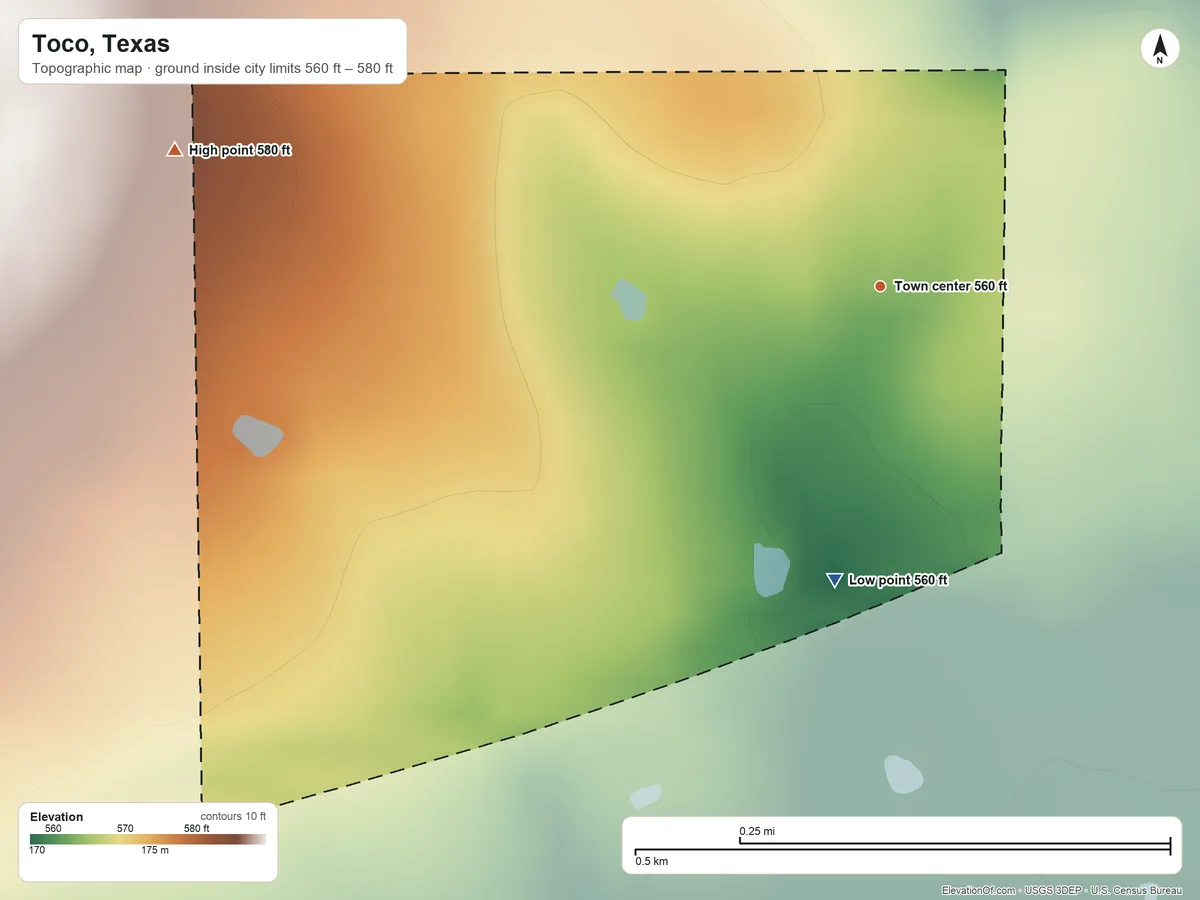Click the pond beside the Low point marker
This screenshot has height=900, width=1200.
coord(770,570)
